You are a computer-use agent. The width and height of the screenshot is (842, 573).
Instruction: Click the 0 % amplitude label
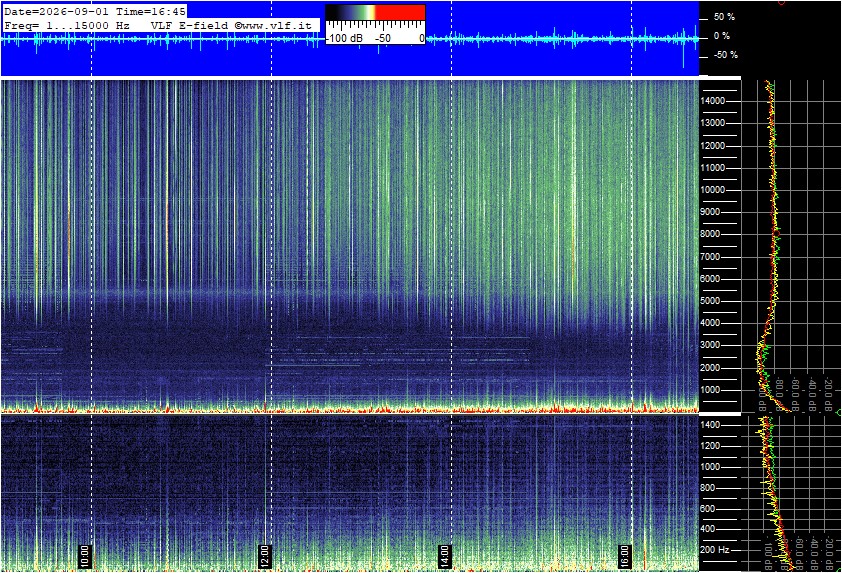click(721, 36)
